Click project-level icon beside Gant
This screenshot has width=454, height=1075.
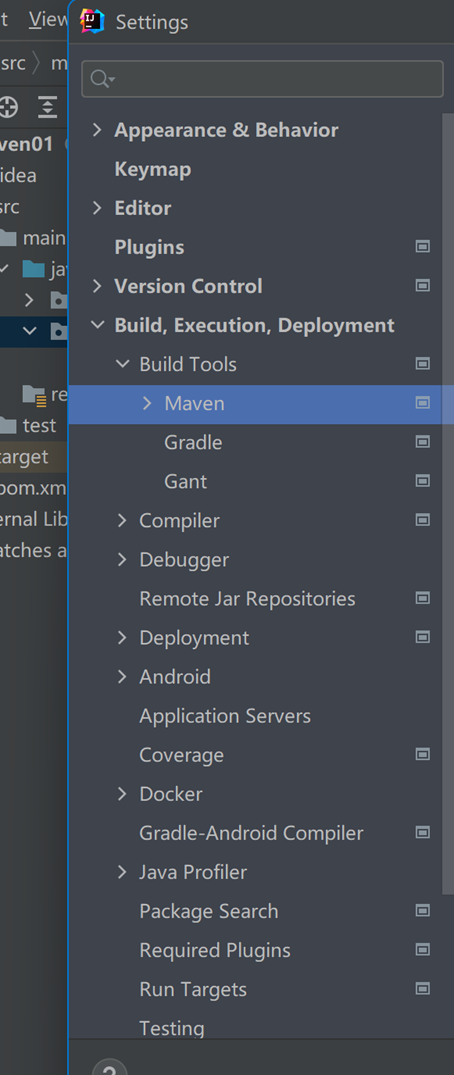click(423, 481)
